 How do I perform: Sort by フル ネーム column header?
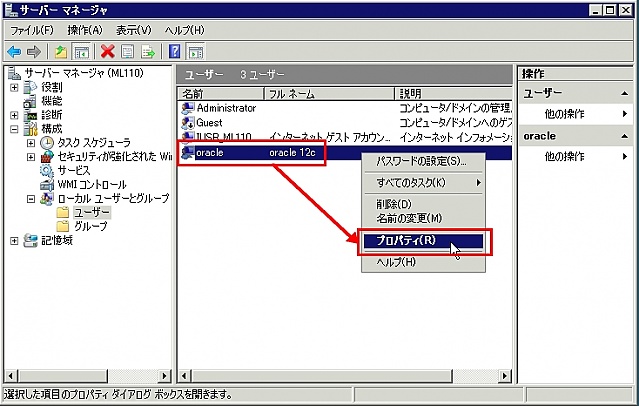(329, 94)
